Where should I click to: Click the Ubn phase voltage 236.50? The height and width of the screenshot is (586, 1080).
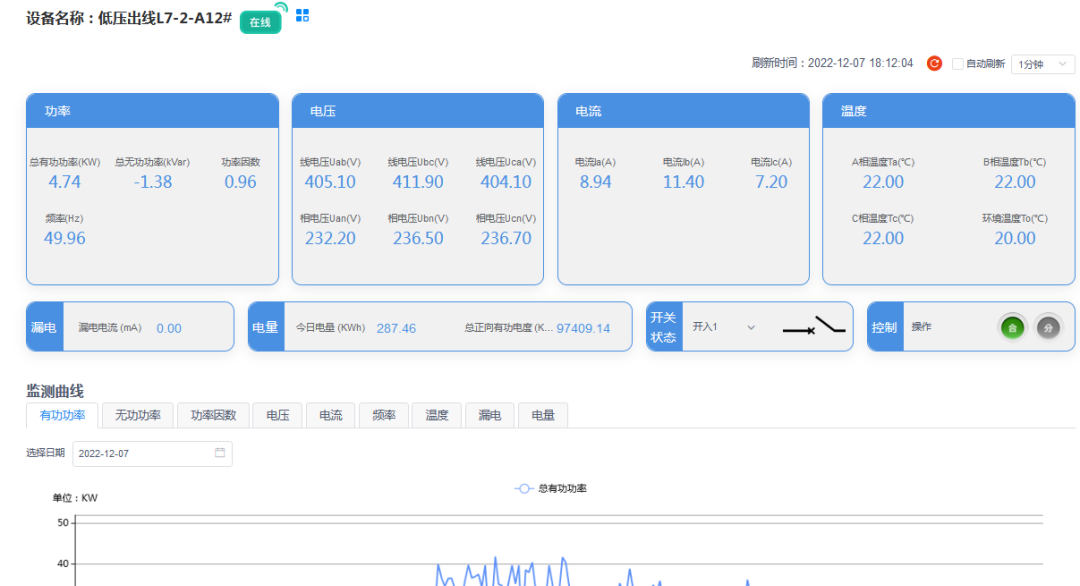418,238
